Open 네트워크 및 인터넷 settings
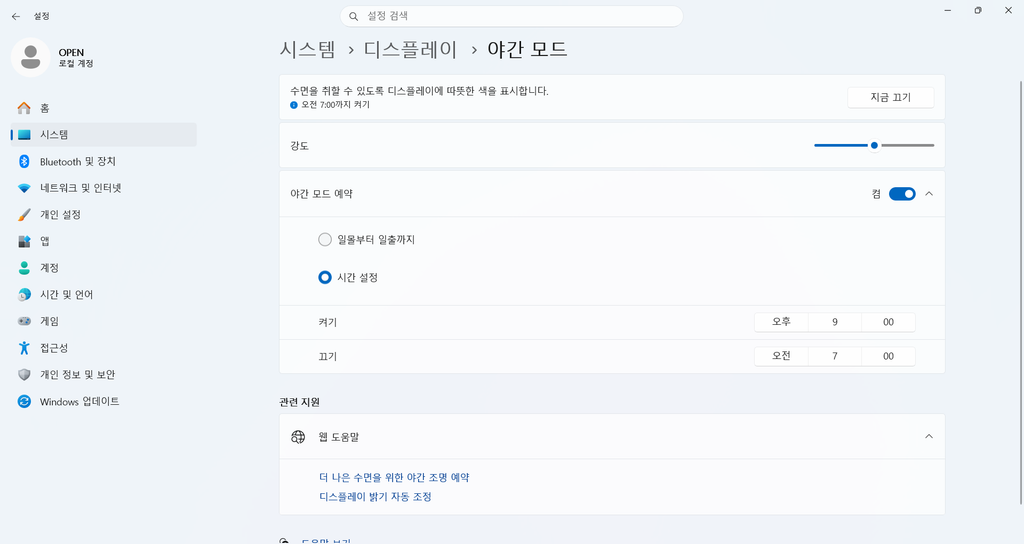Image resolution: width=1024 pixels, height=544 pixels. (103, 188)
